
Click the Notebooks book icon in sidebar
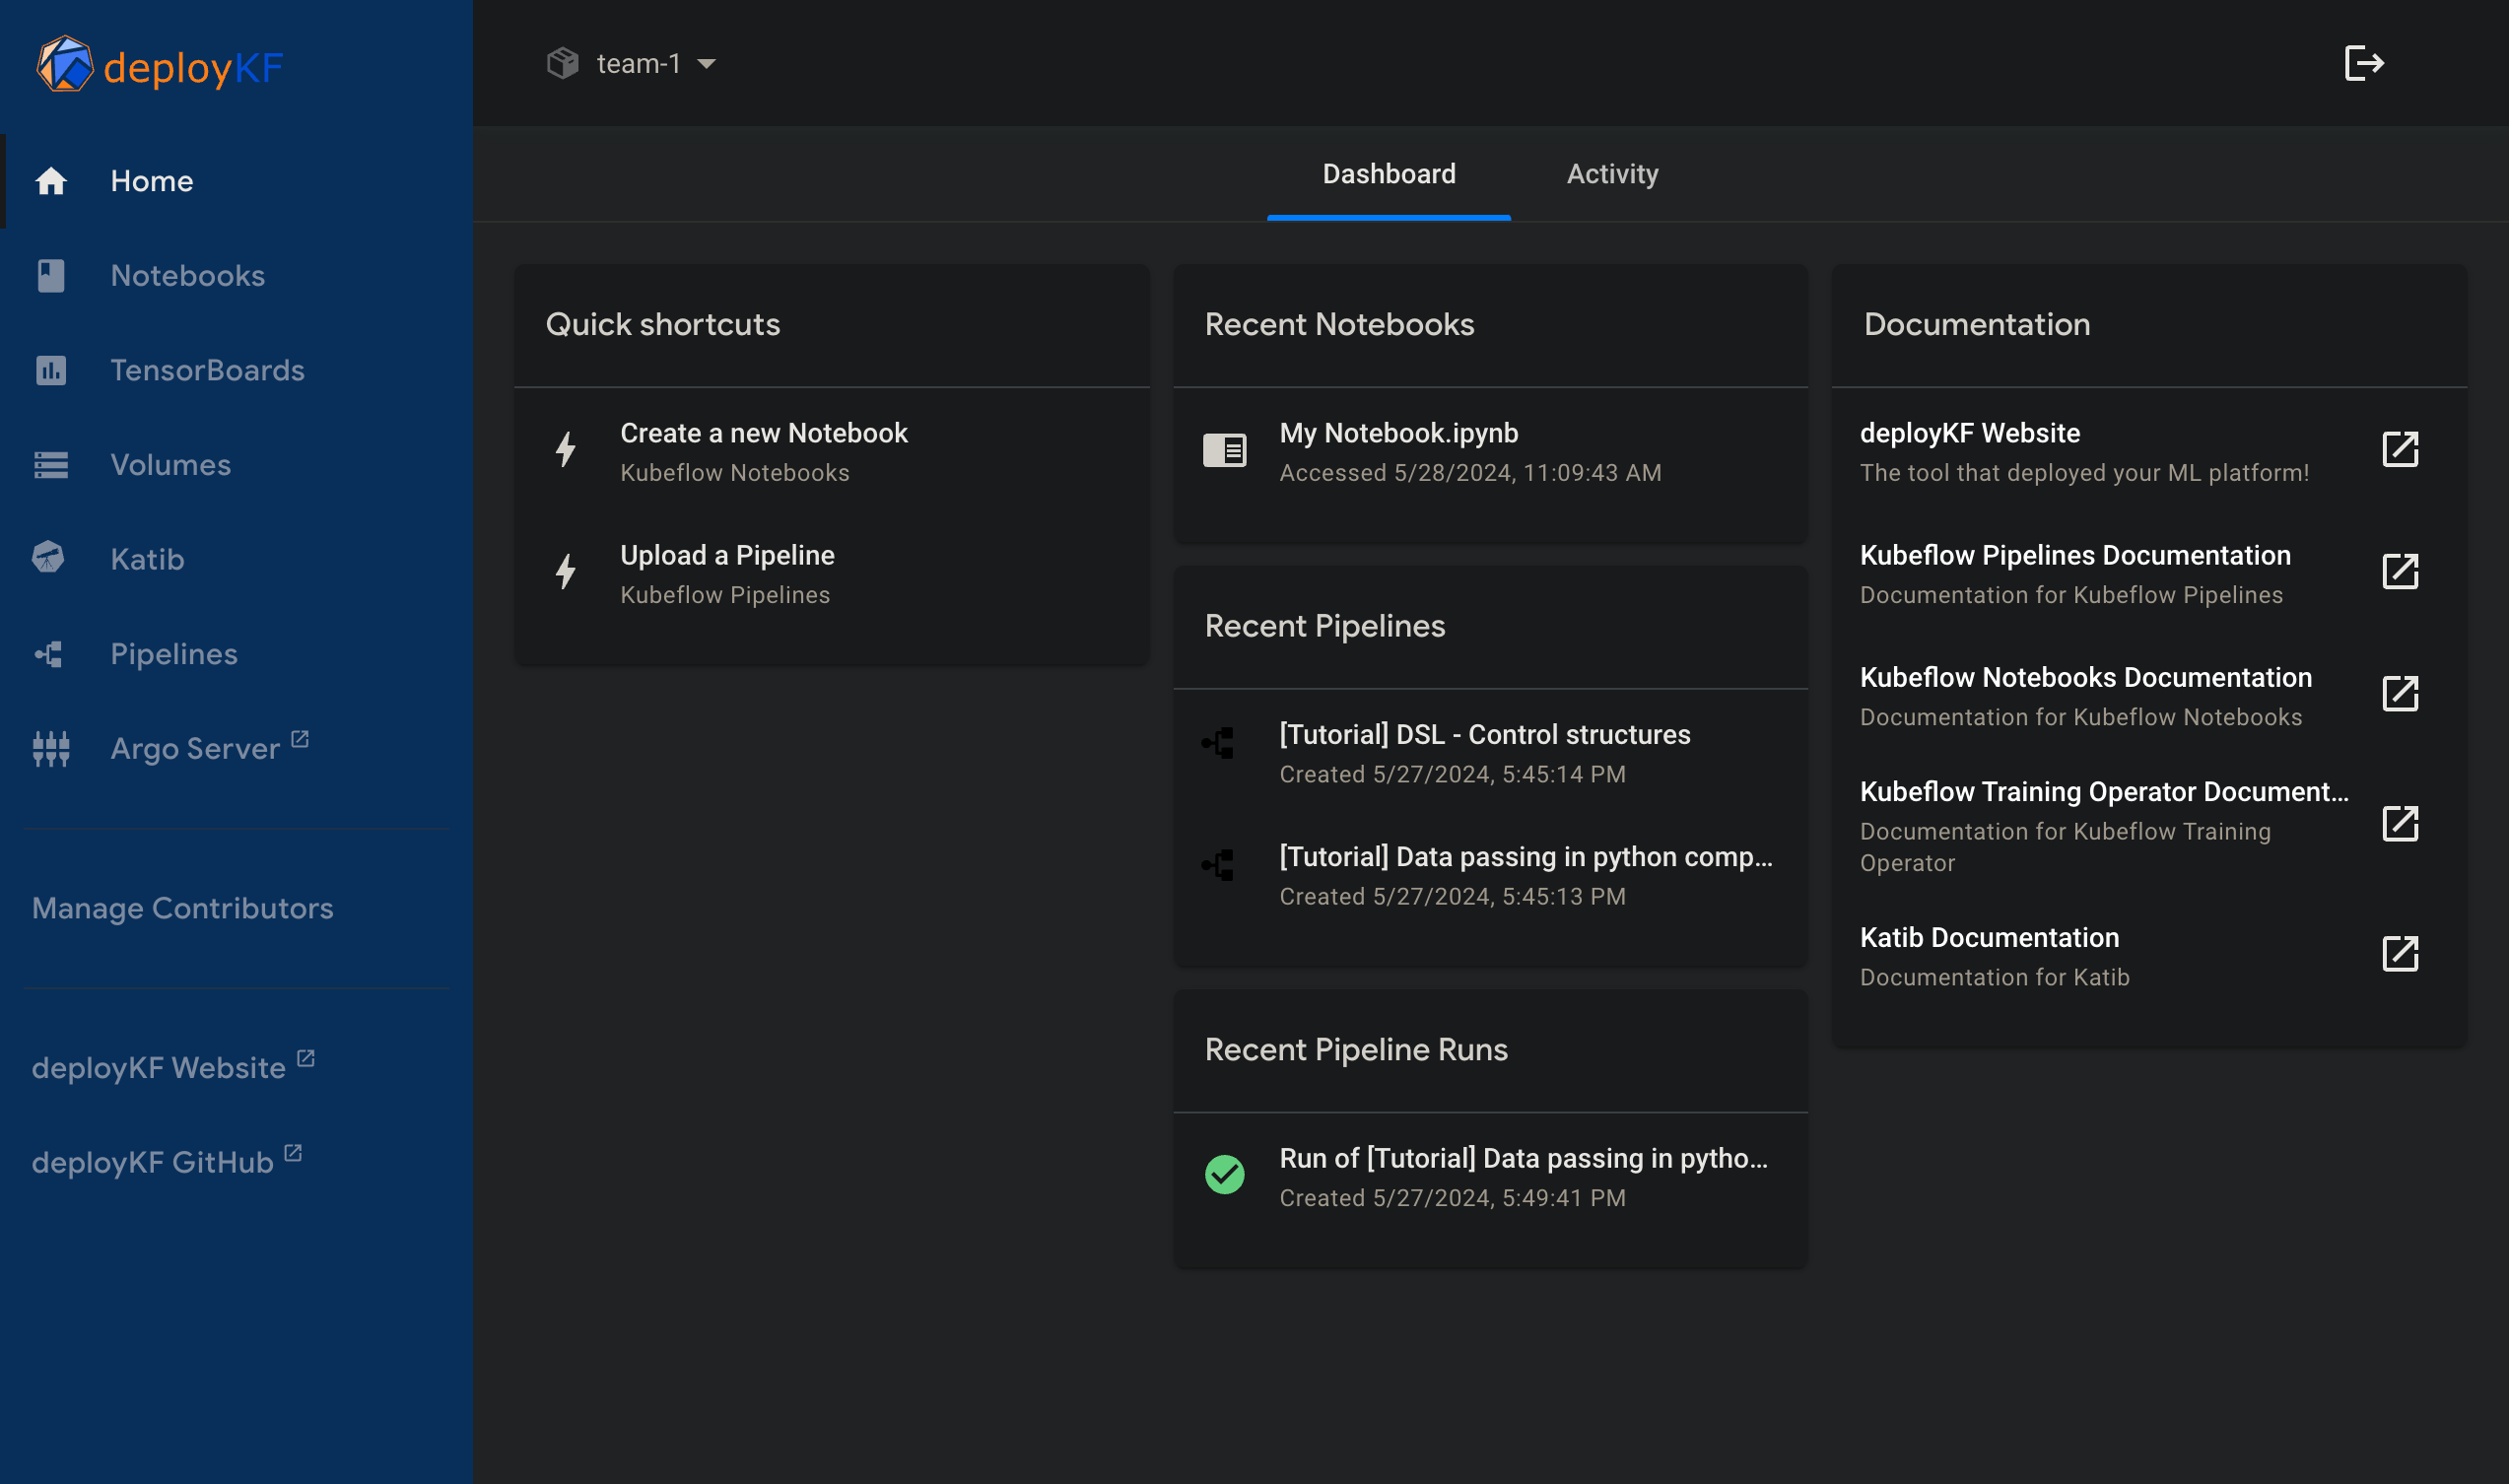pyautogui.click(x=51, y=276)
